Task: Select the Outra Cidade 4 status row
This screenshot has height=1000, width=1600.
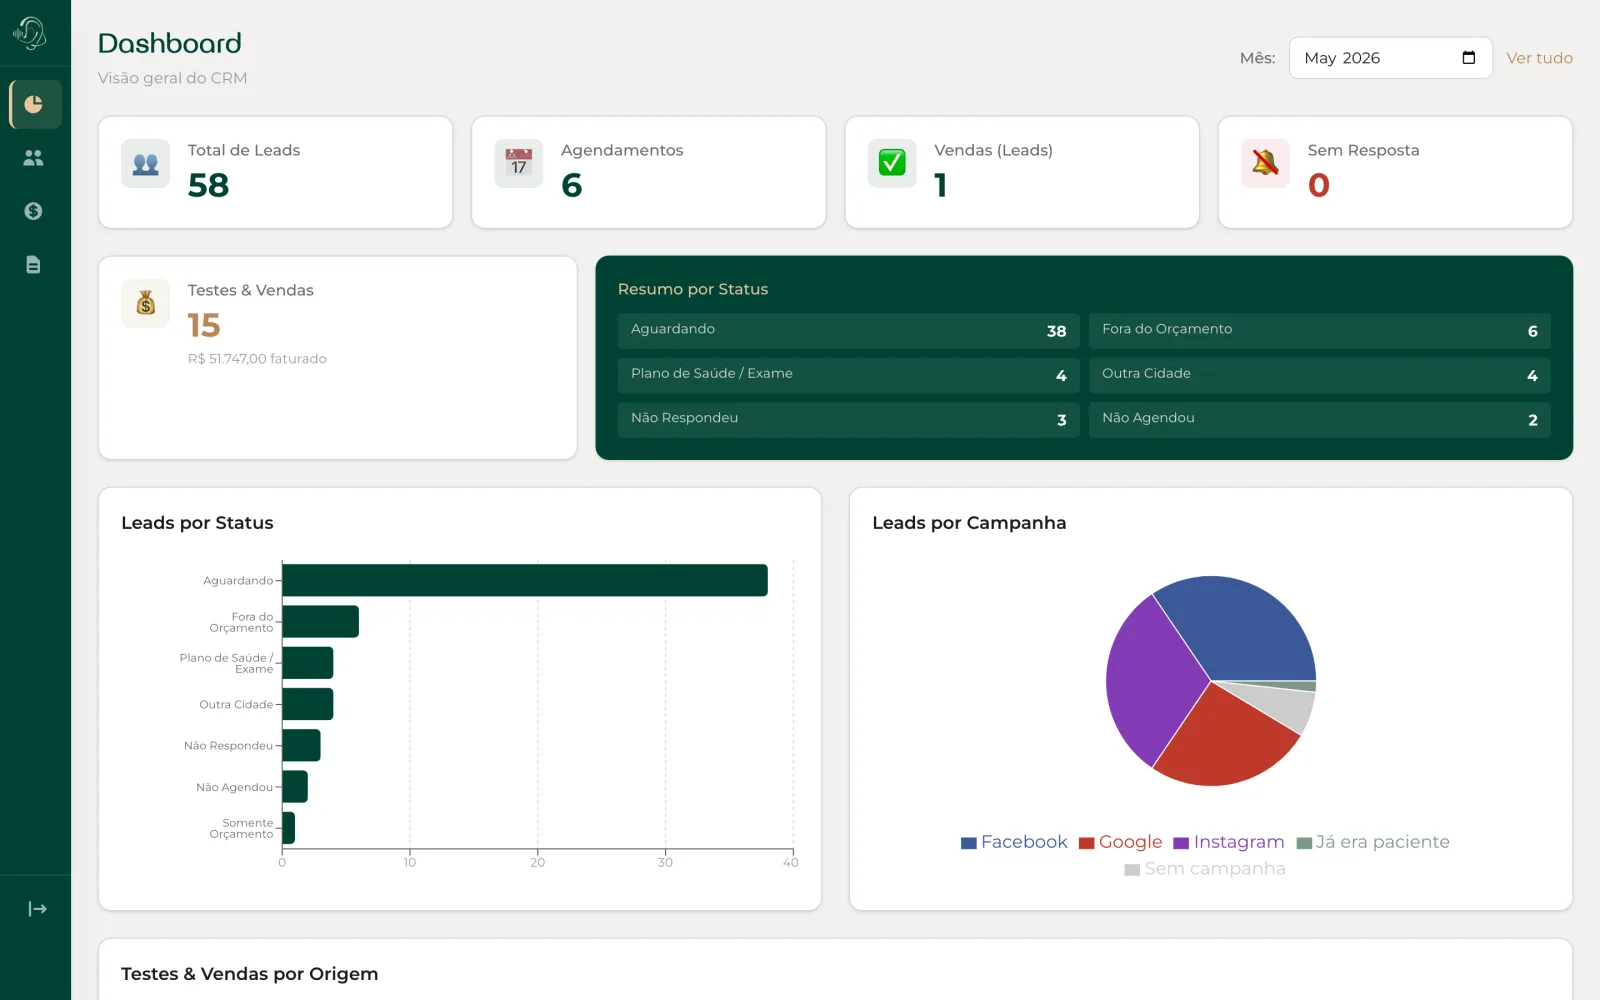Action: pyautogui.click(x=1319, y=375)
